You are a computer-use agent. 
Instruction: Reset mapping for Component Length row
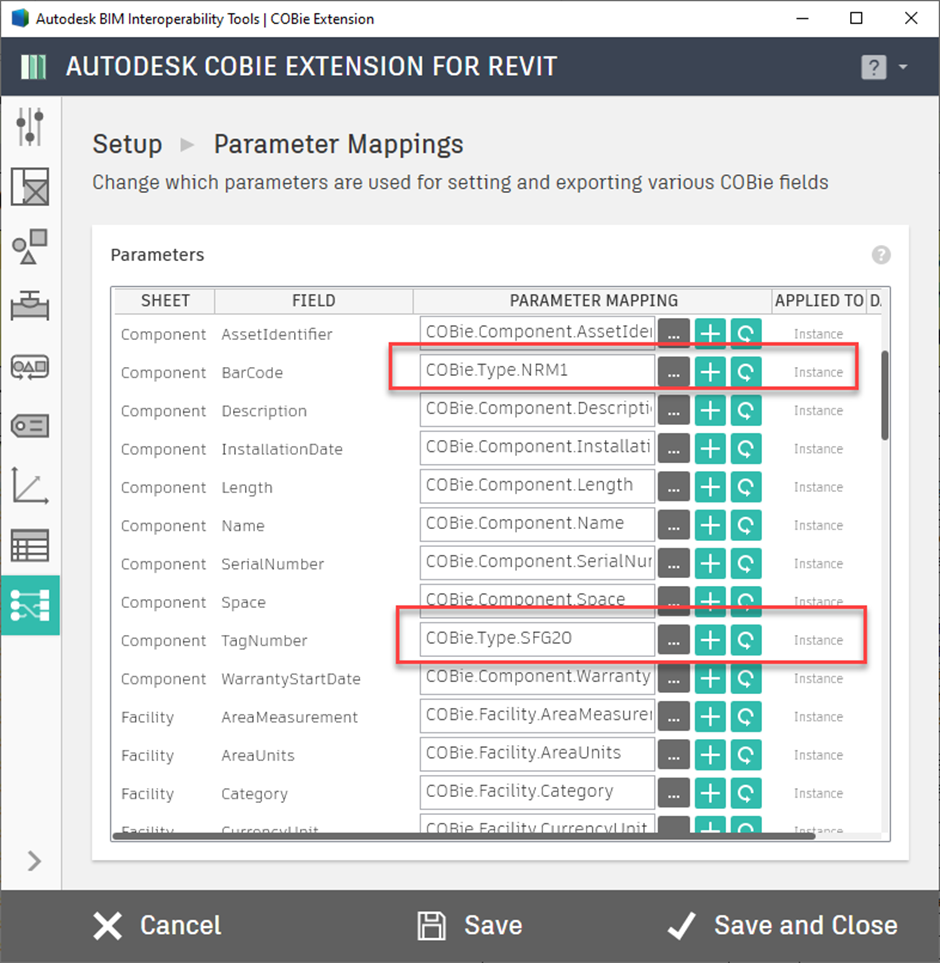(x=746, y=486)
